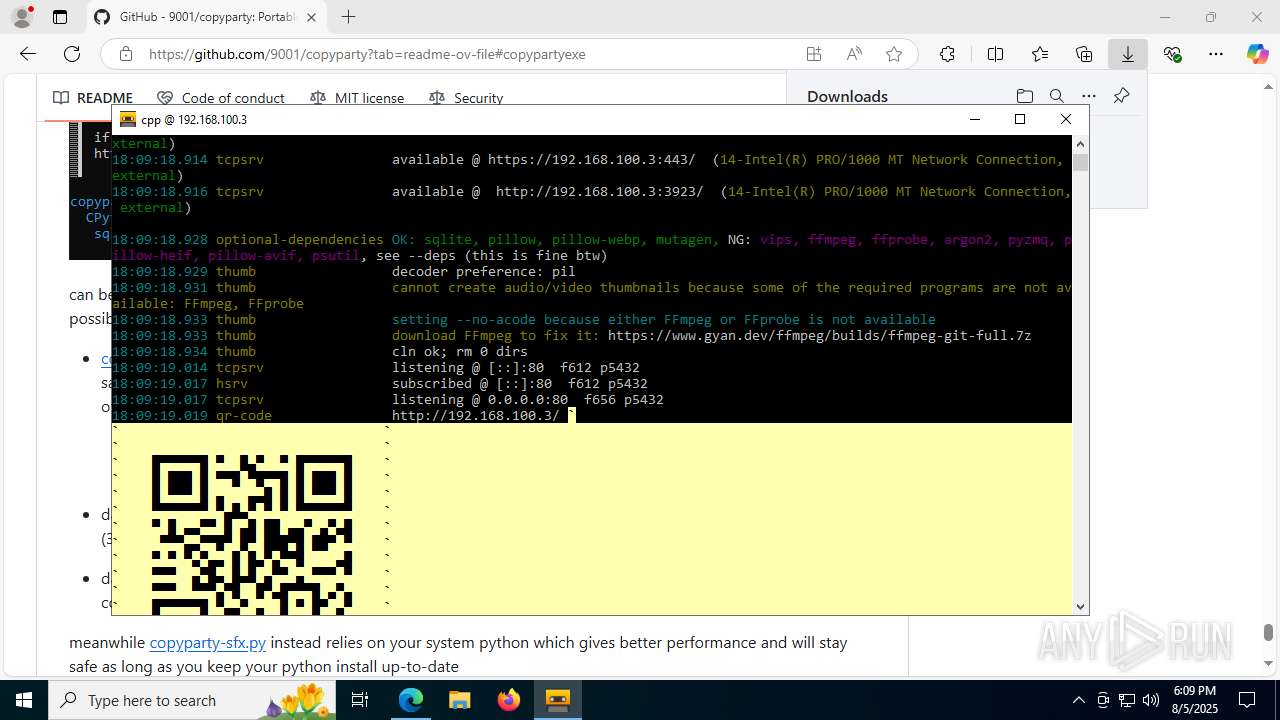
Task: Open volume control tray icon
Action: (1151, 700)
